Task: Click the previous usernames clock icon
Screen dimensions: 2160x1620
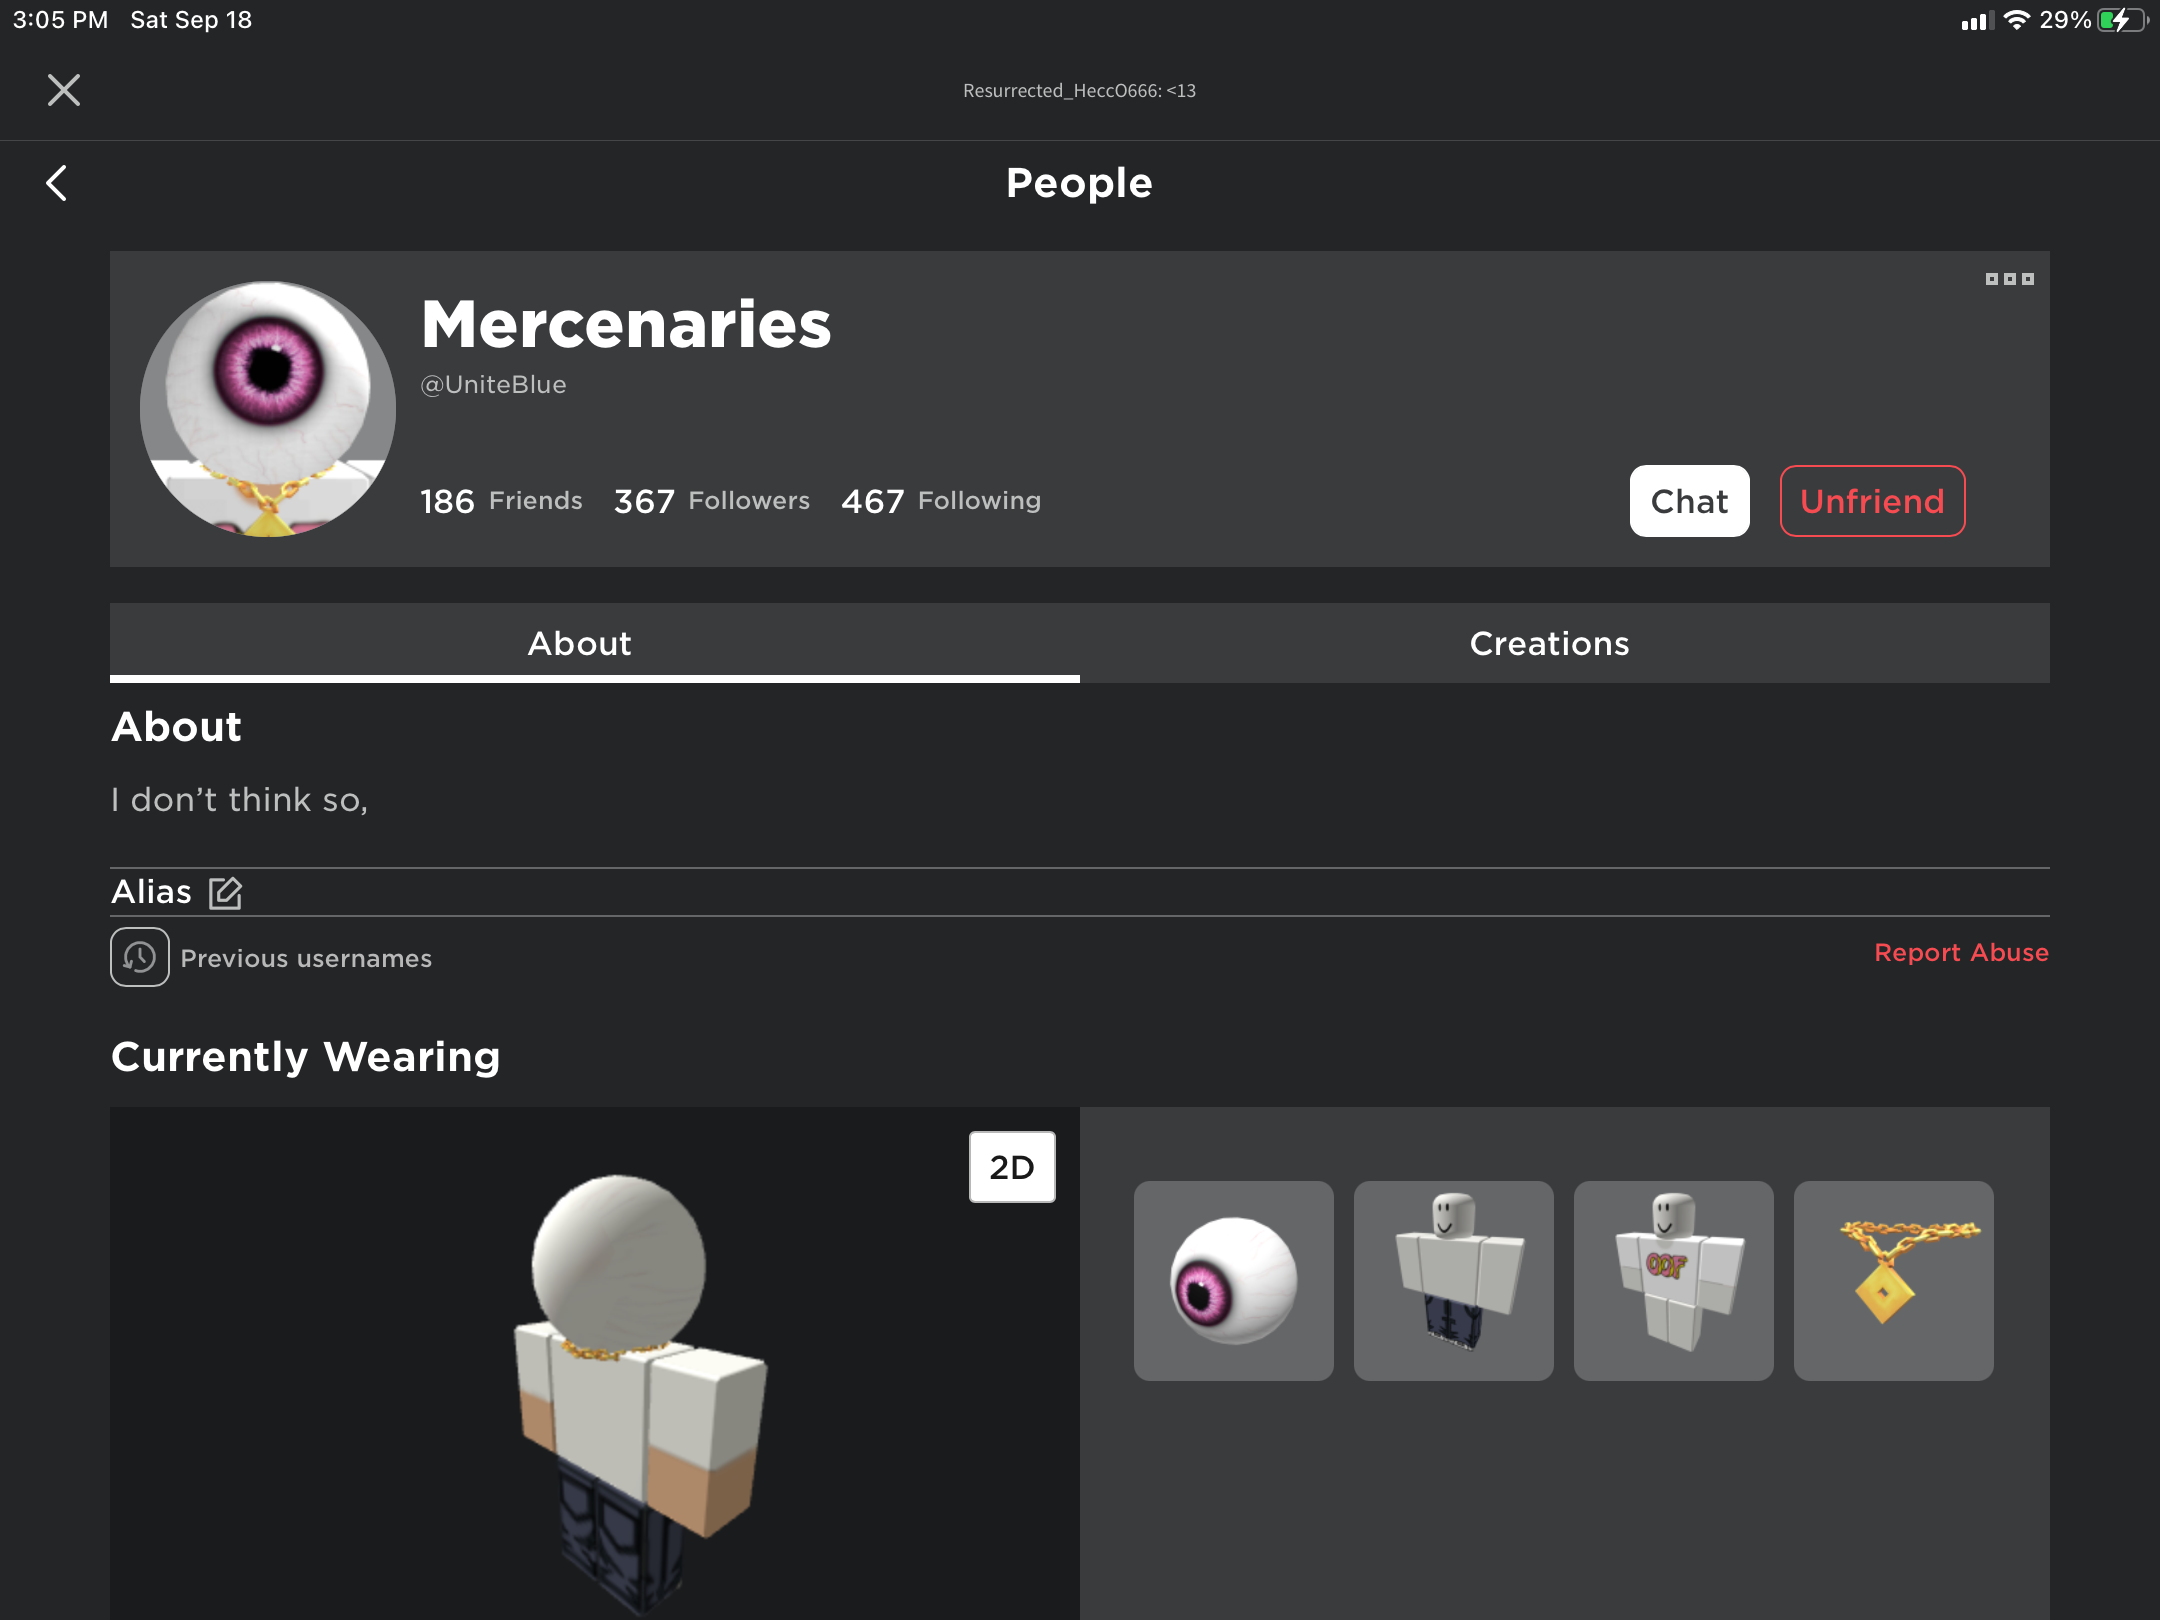Action: click(136, 955)
